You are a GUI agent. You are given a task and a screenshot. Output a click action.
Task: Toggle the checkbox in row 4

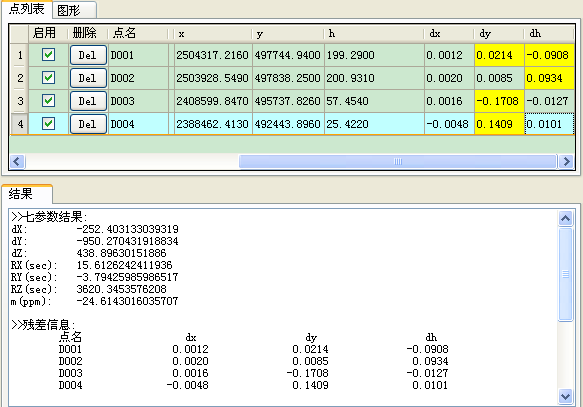[48, 124]
